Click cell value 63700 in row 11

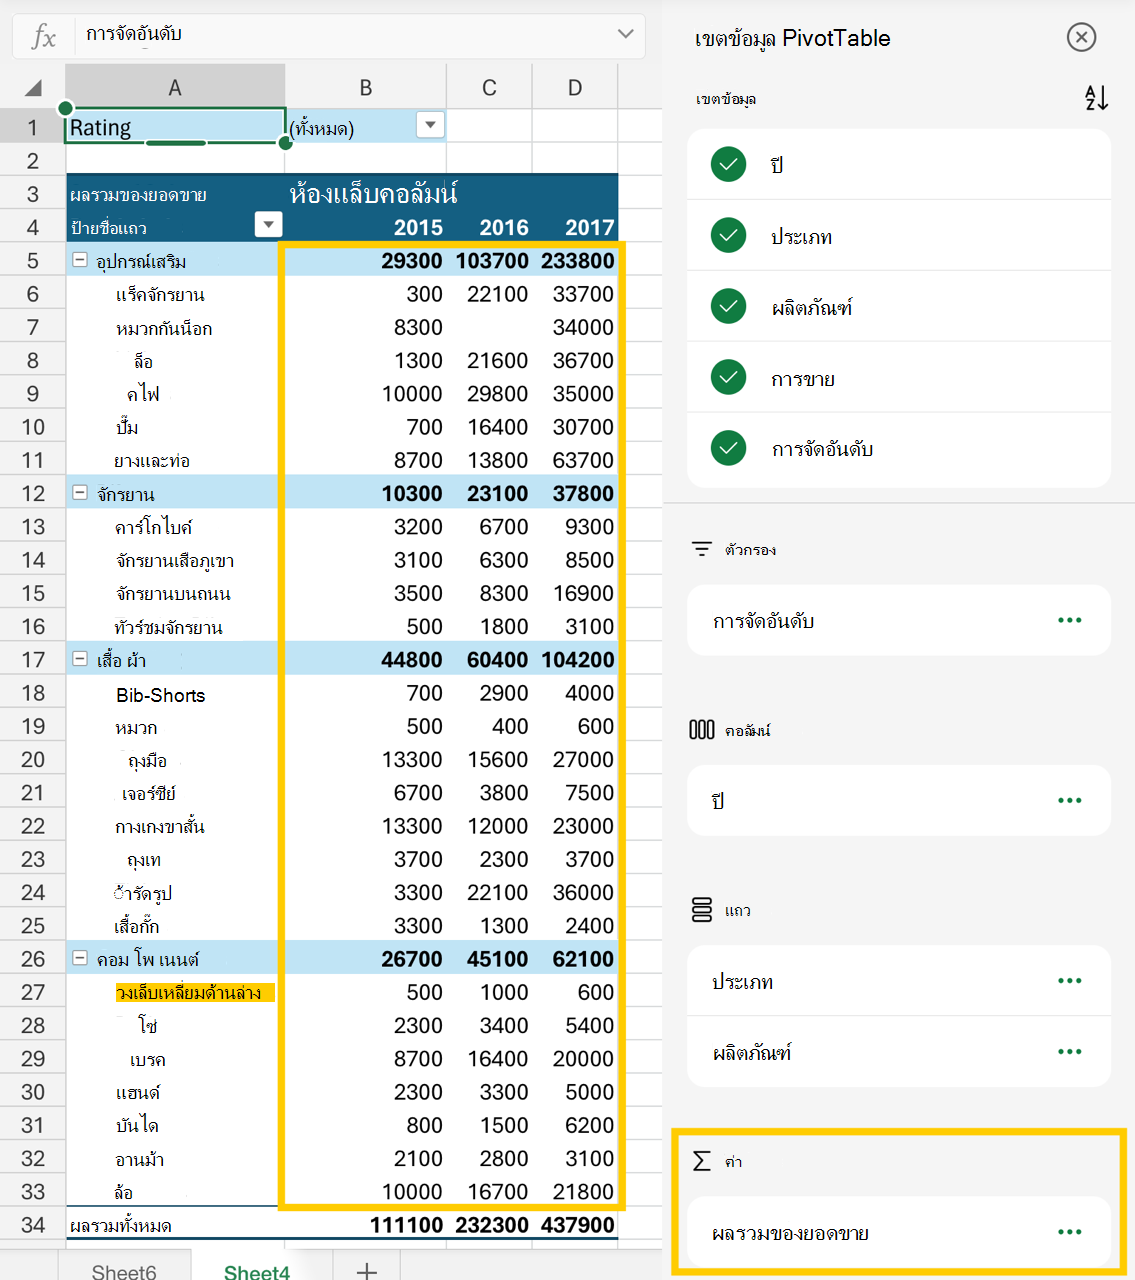pos(583,460)
